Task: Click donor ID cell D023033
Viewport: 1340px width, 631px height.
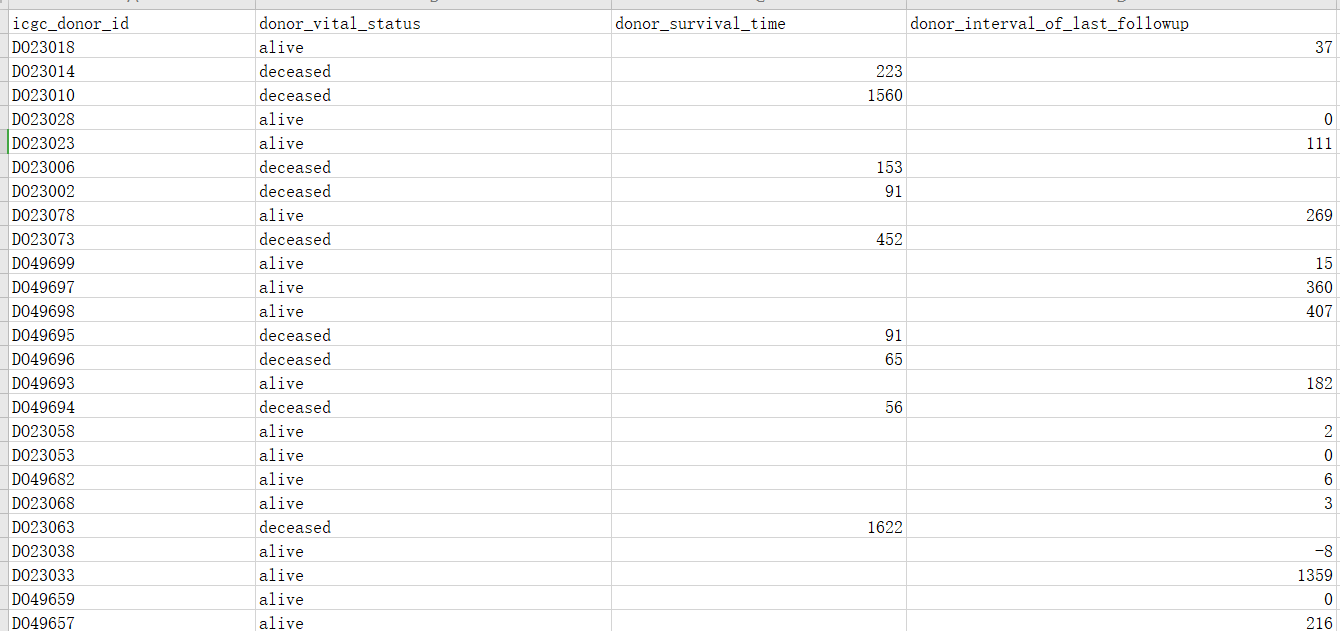Action: (x=131, y=575)
